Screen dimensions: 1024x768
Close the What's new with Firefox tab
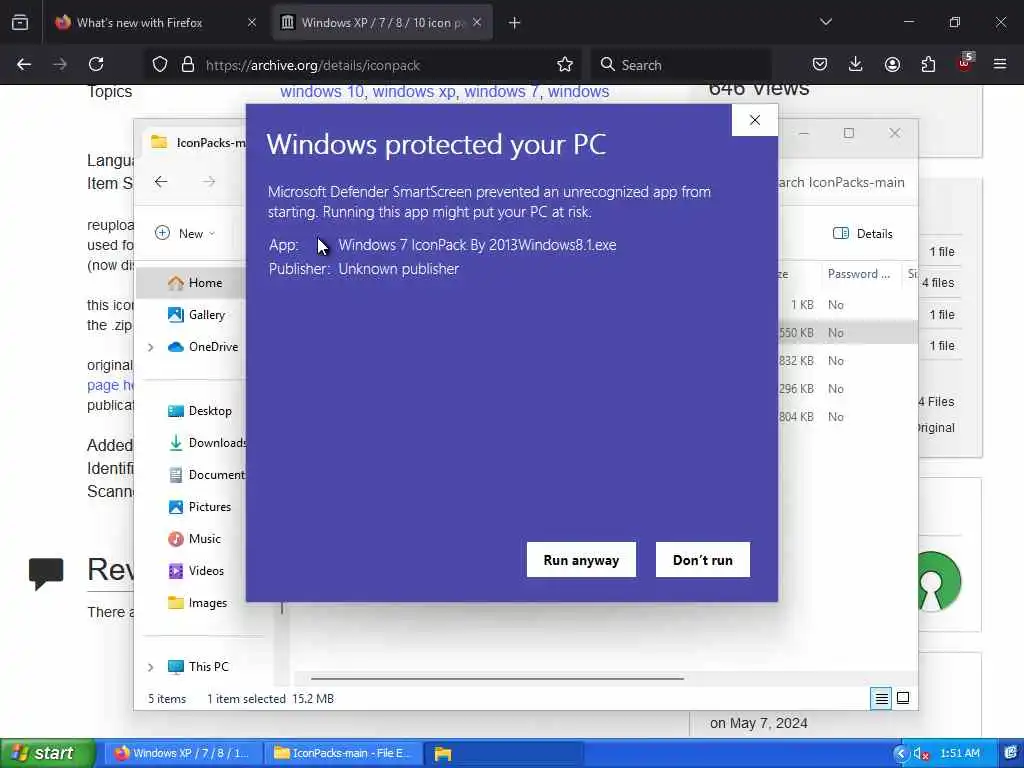(x=252, y=23)
